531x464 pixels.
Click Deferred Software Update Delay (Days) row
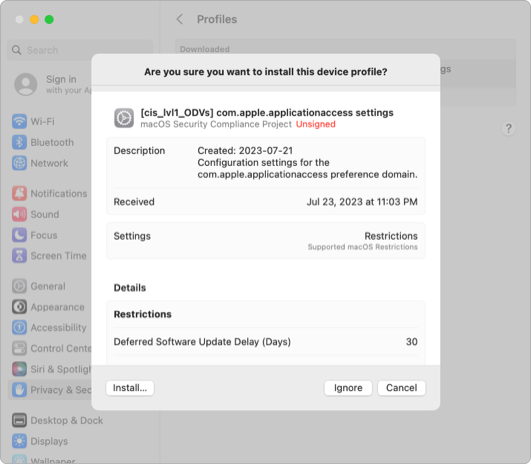click(x=266, y=341)
